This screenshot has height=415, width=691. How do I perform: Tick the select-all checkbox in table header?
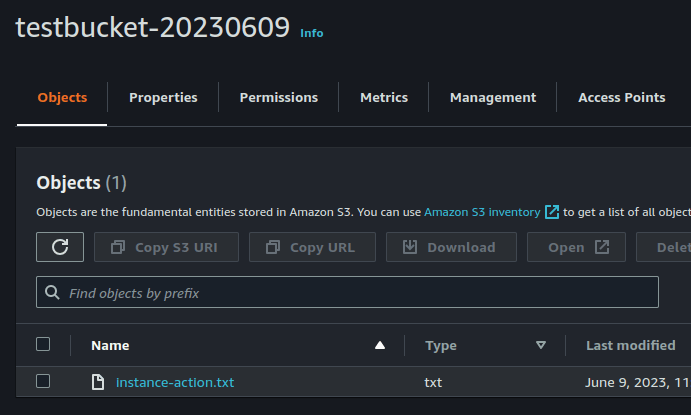point(43,344)
